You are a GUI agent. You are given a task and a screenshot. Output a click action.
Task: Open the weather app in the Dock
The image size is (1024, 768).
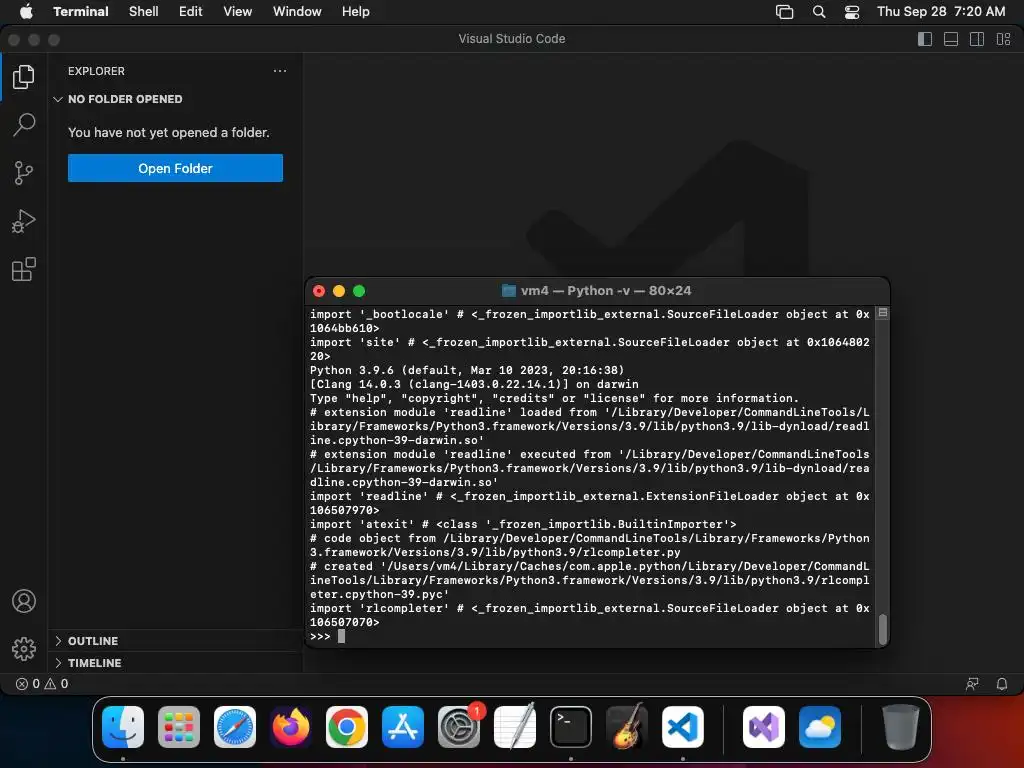(820, 727)
